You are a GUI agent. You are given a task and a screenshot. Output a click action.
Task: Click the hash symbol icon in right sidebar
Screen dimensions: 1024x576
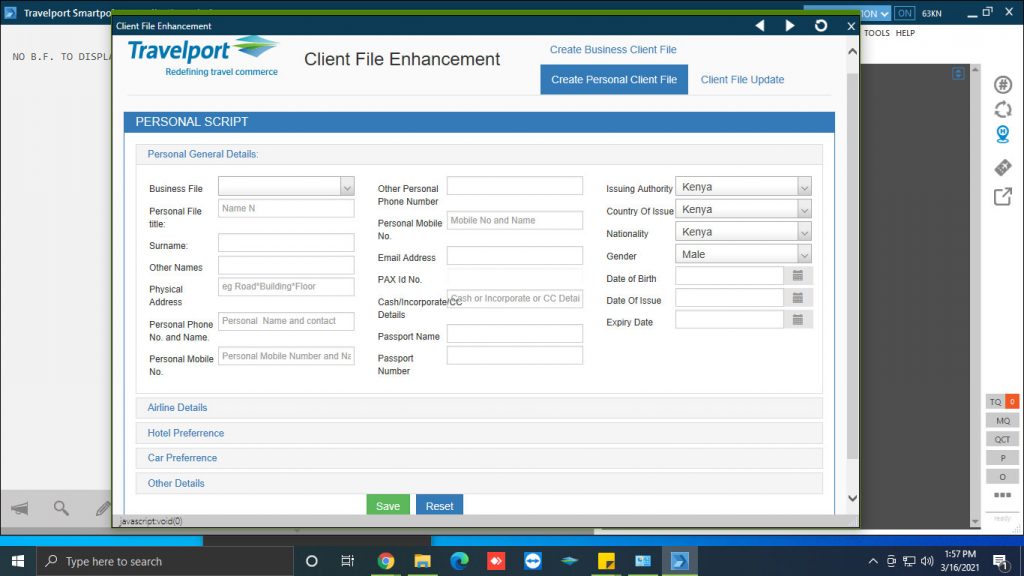pyautogui.click(x=1002, y=84)
